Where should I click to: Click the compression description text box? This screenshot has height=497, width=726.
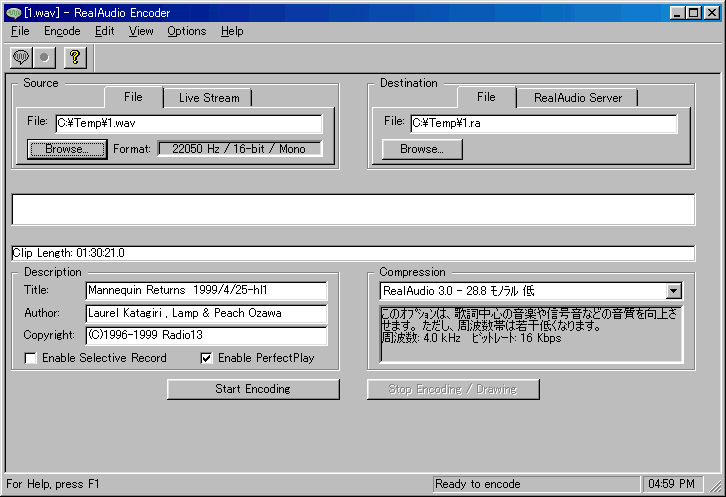[x=531, y=333]
